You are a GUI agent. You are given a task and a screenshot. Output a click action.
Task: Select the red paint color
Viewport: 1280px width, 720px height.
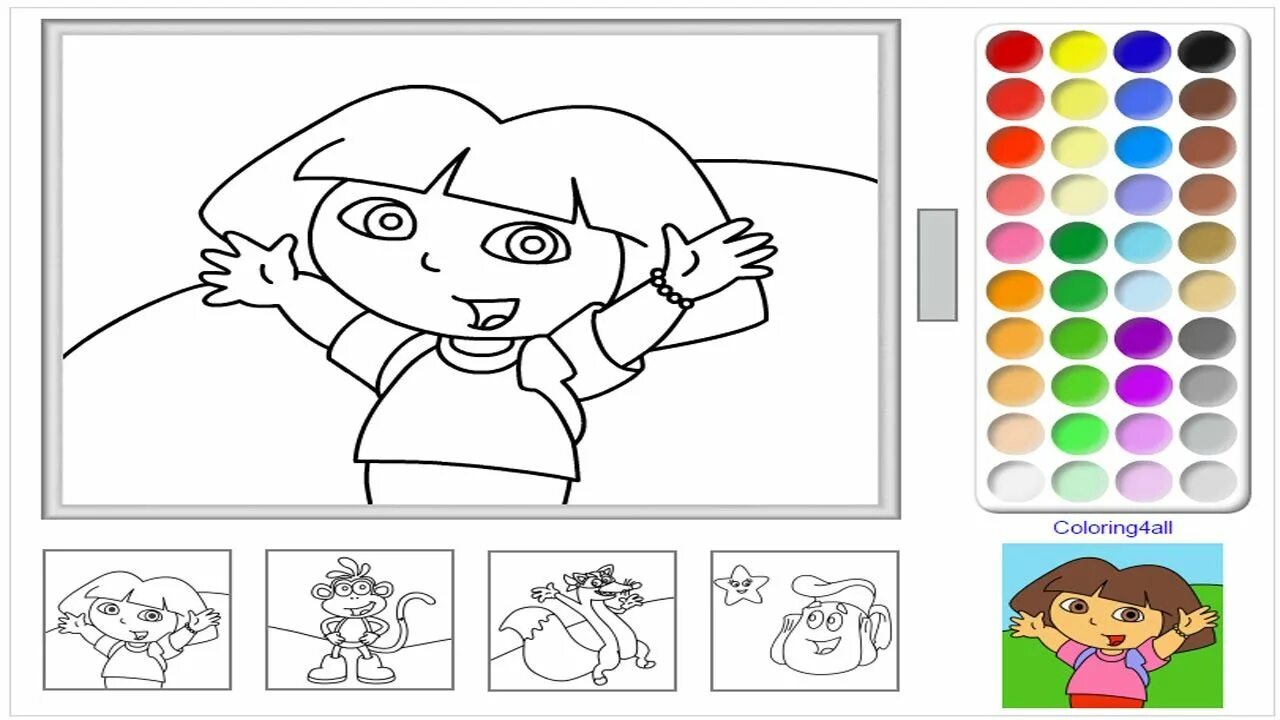[x=1014, y=51]
